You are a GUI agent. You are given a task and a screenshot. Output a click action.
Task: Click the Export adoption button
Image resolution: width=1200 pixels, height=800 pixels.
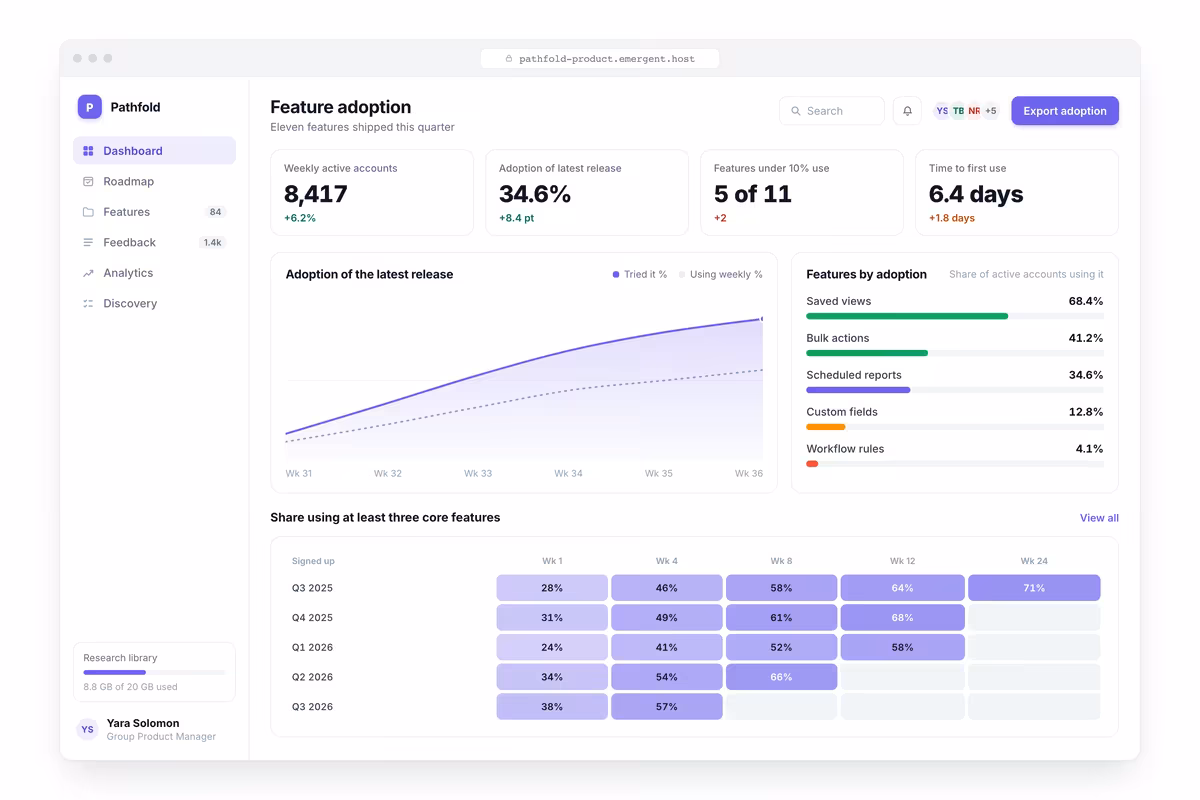click(x=1065, y=111)
